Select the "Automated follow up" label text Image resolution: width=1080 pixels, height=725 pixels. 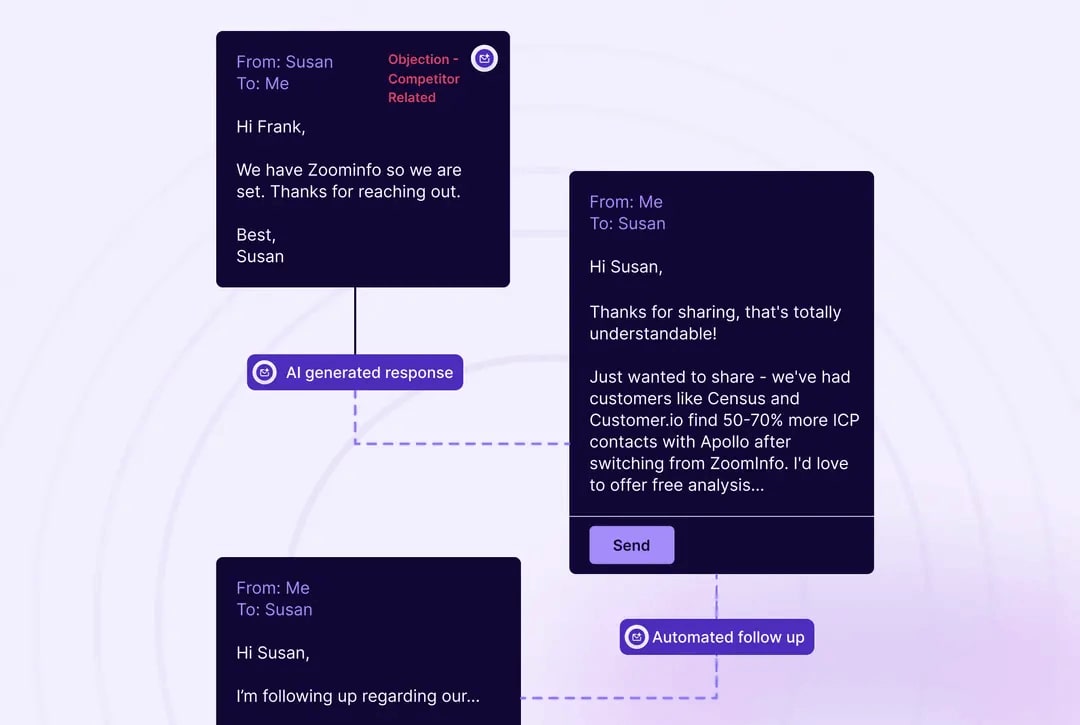(x=728, y=637)
